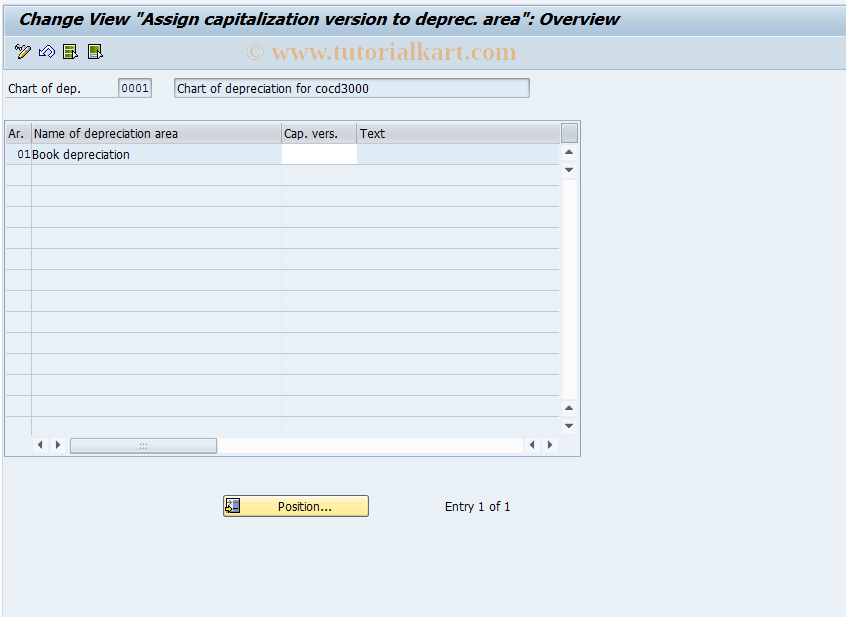Viewport: 846px width, 617px height.
Task: Click the Name of depreciation area header
Action: [156, 134]
